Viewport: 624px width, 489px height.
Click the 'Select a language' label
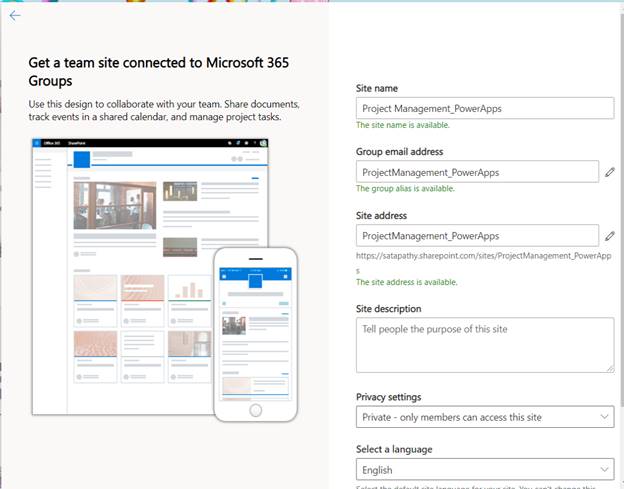(394, 449)
